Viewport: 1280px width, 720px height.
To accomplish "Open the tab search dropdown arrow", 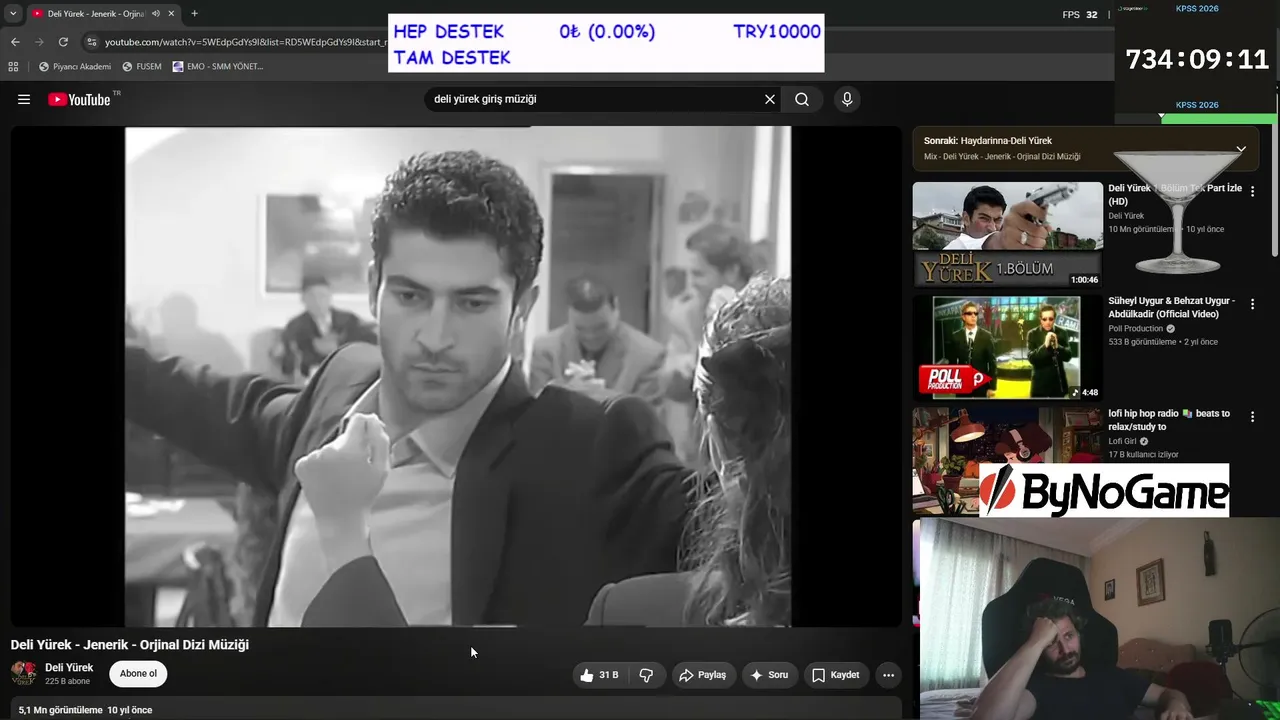I will (13, 14).
